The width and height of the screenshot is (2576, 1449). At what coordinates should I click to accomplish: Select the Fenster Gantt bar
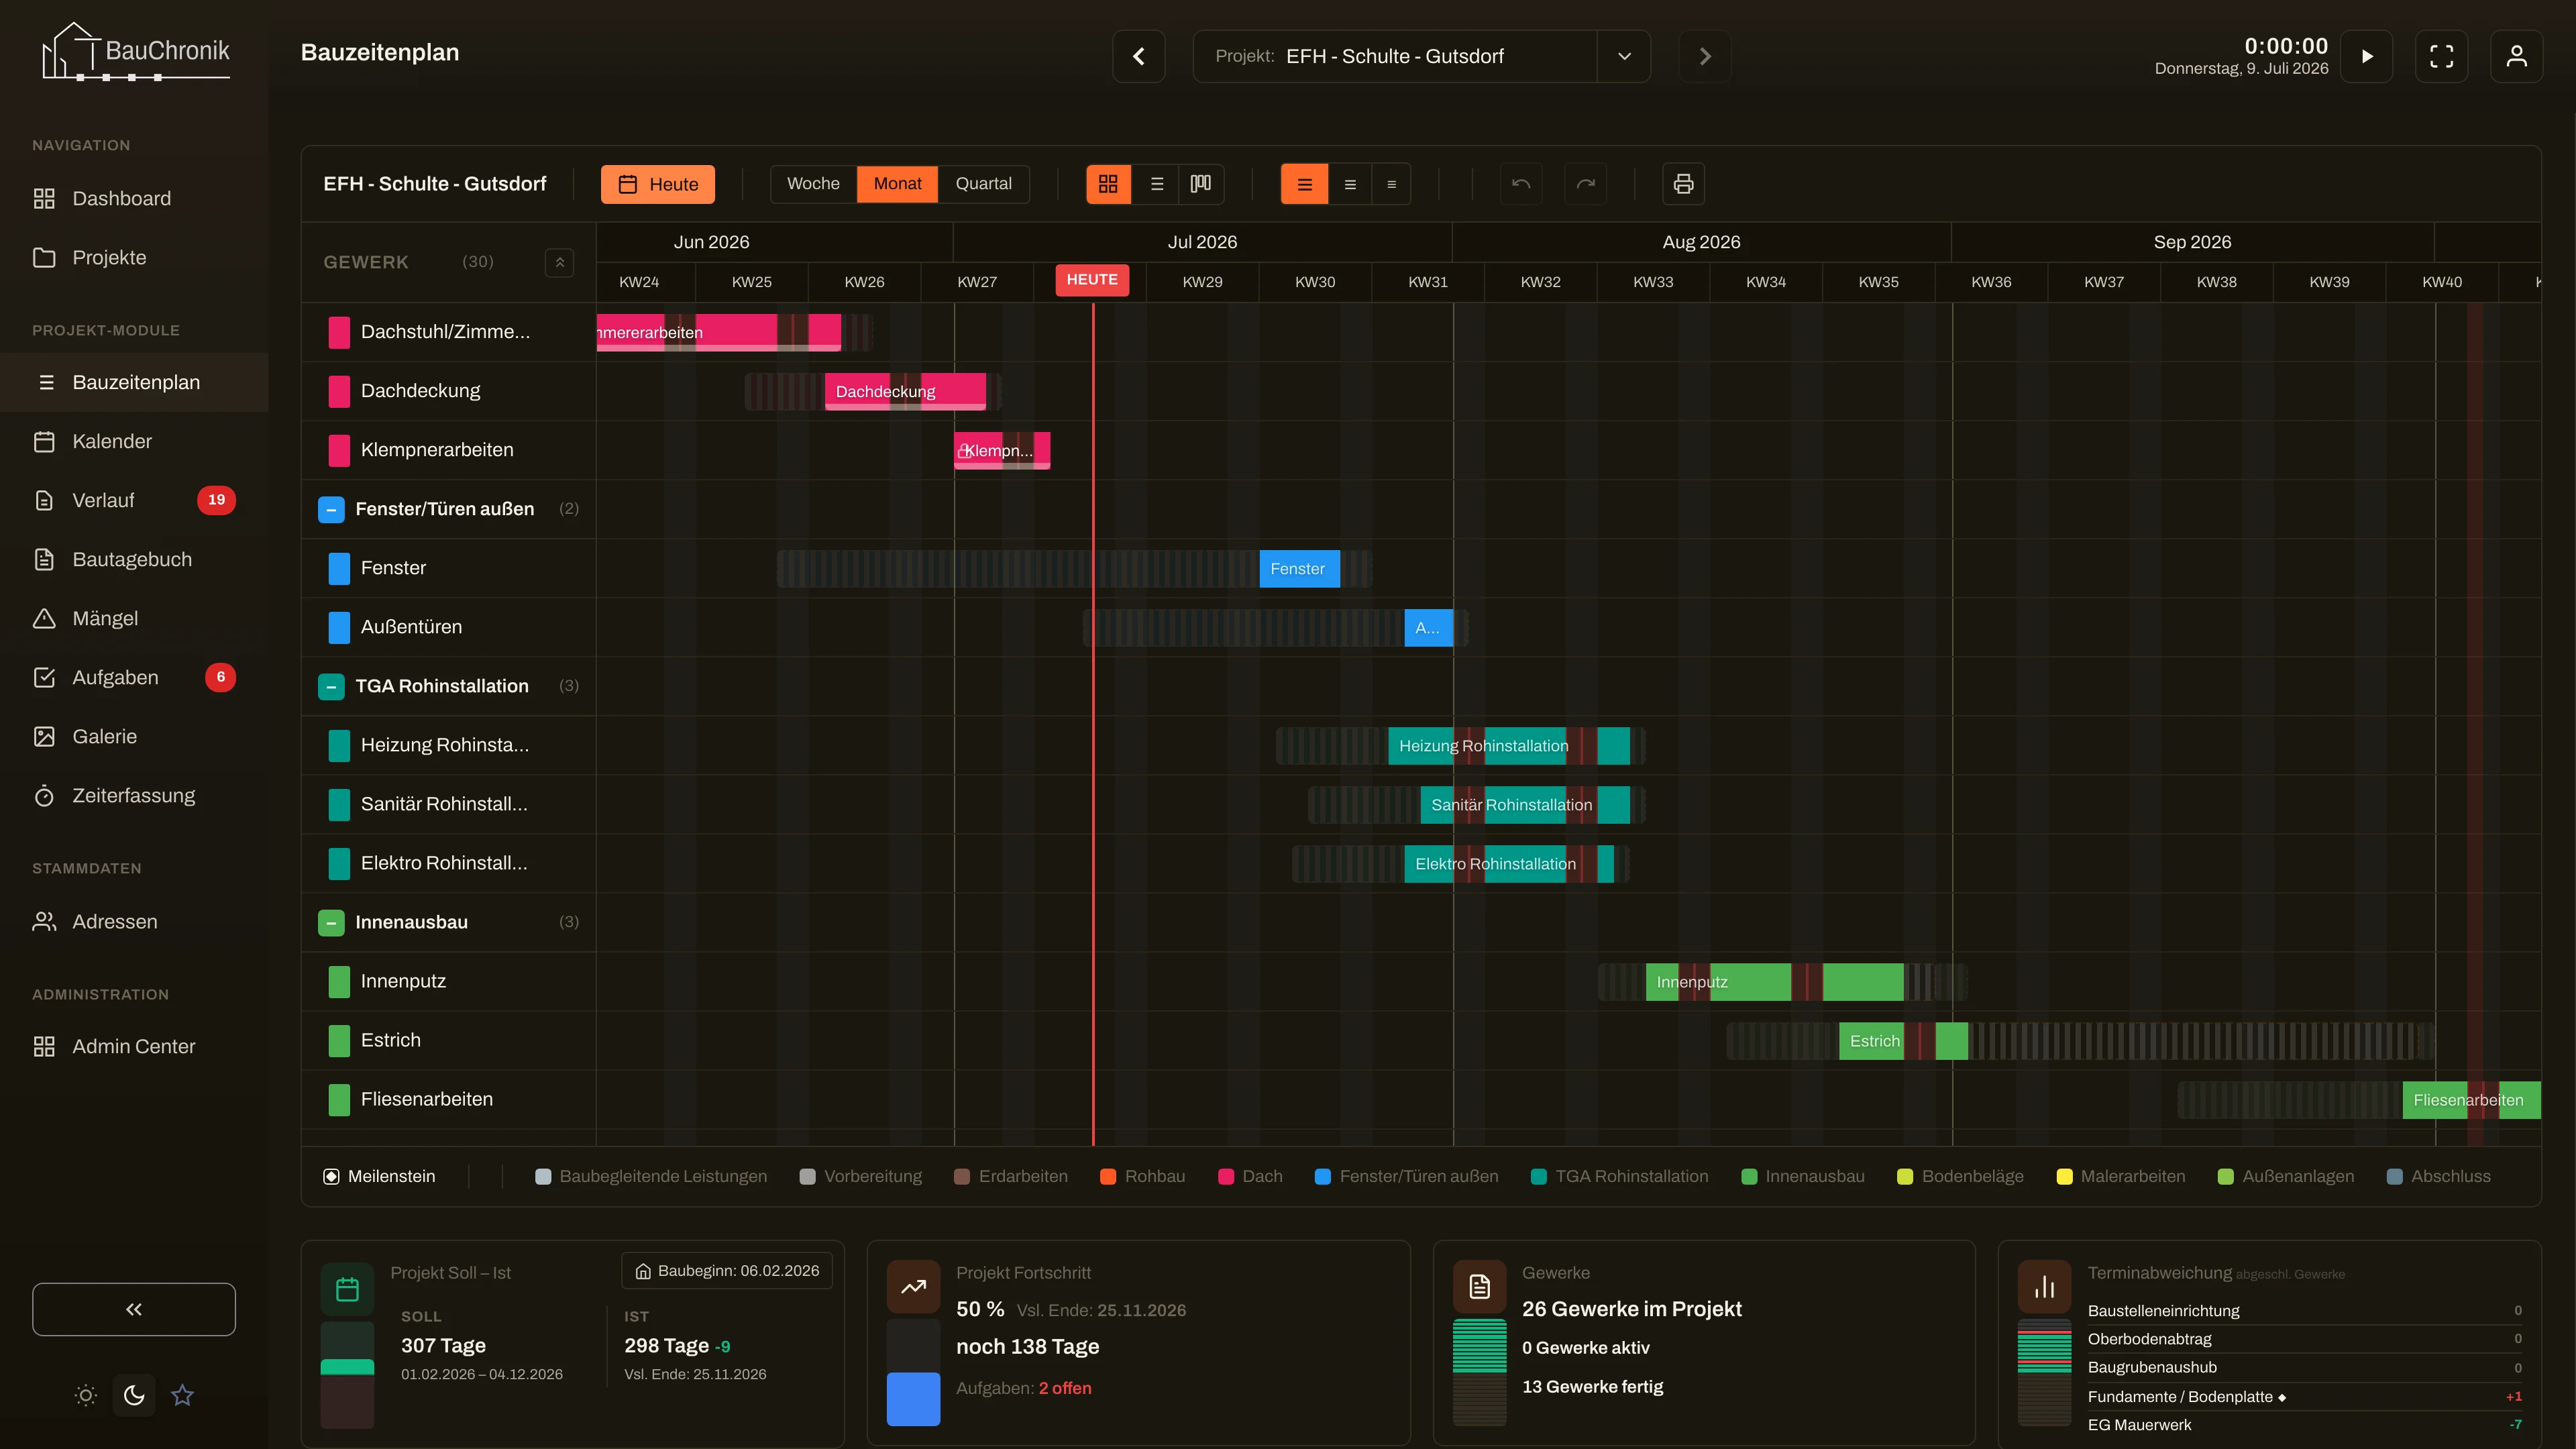click(1299, 568)
